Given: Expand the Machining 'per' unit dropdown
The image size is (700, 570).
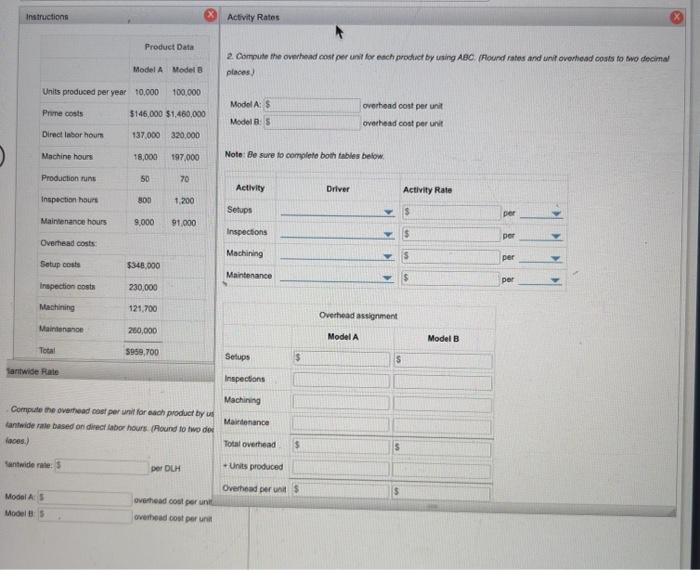Looking at the screenshot, I should (540, 258).
